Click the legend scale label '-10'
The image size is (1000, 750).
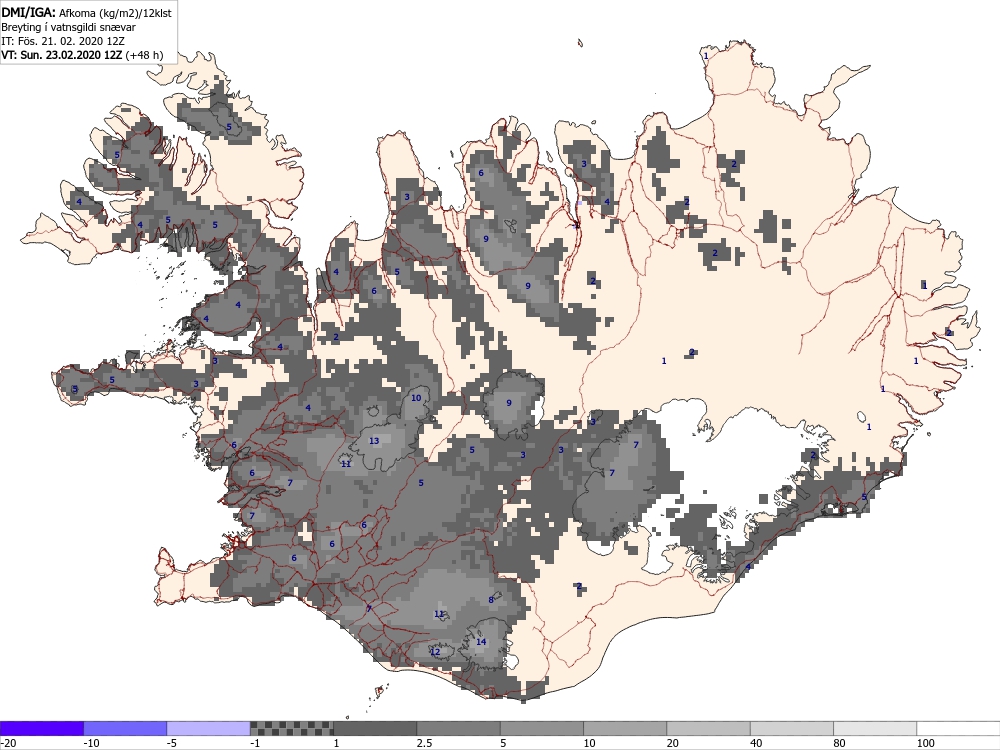coord(92,743)
